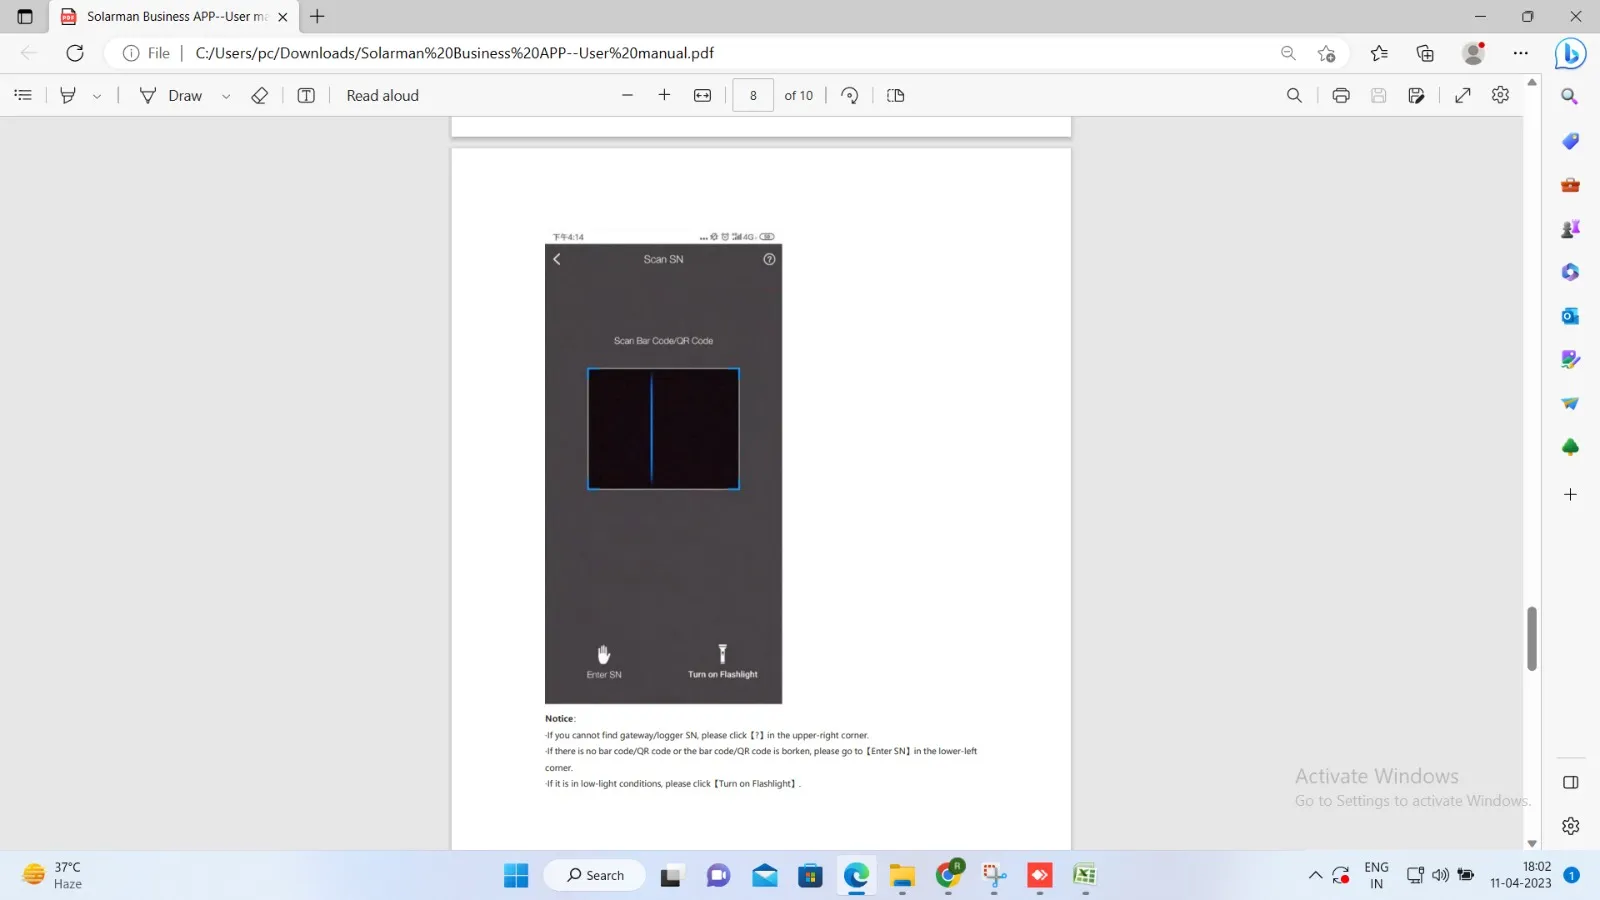Click the Save as icon
Image resolution: width=1600 pixels, height=900 pixels.
[x=1416, y=95]
